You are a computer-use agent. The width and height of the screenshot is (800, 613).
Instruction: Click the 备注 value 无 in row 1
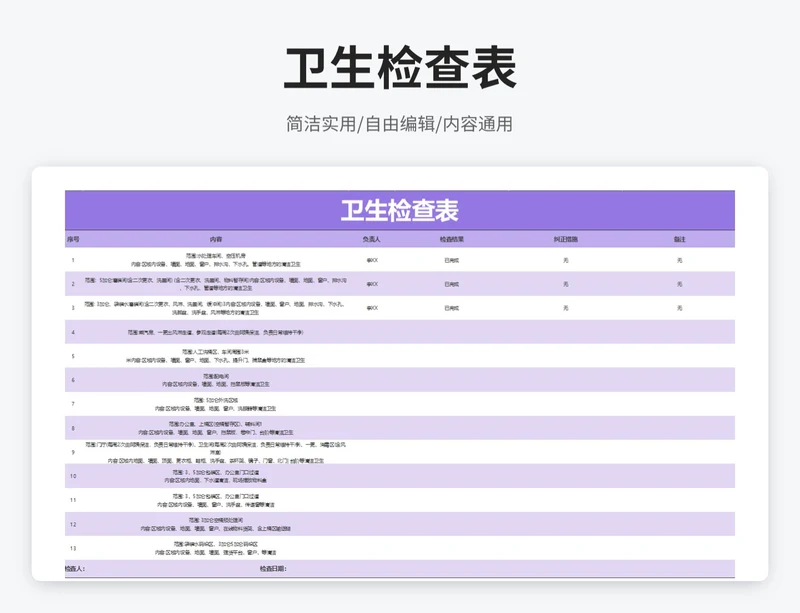[680, 260]
